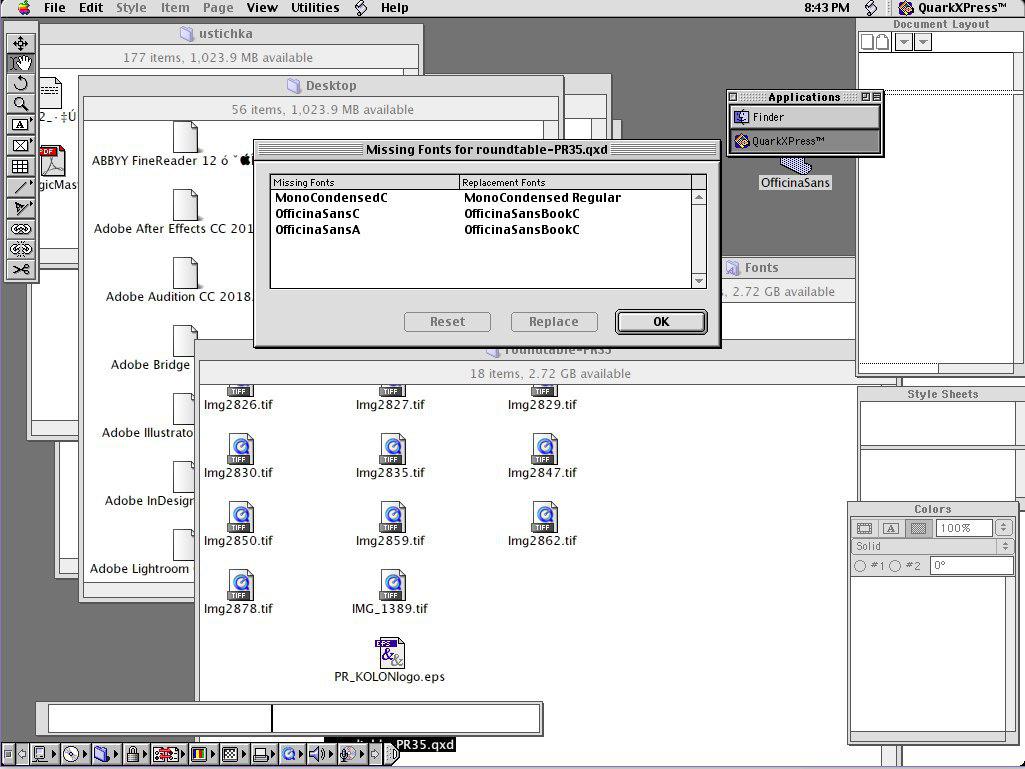Viewport: 1025px width, 769px height.
Task: Click the Control Strip scroll-left arrow
Action: pyautogui.click(x=22, y=755)
